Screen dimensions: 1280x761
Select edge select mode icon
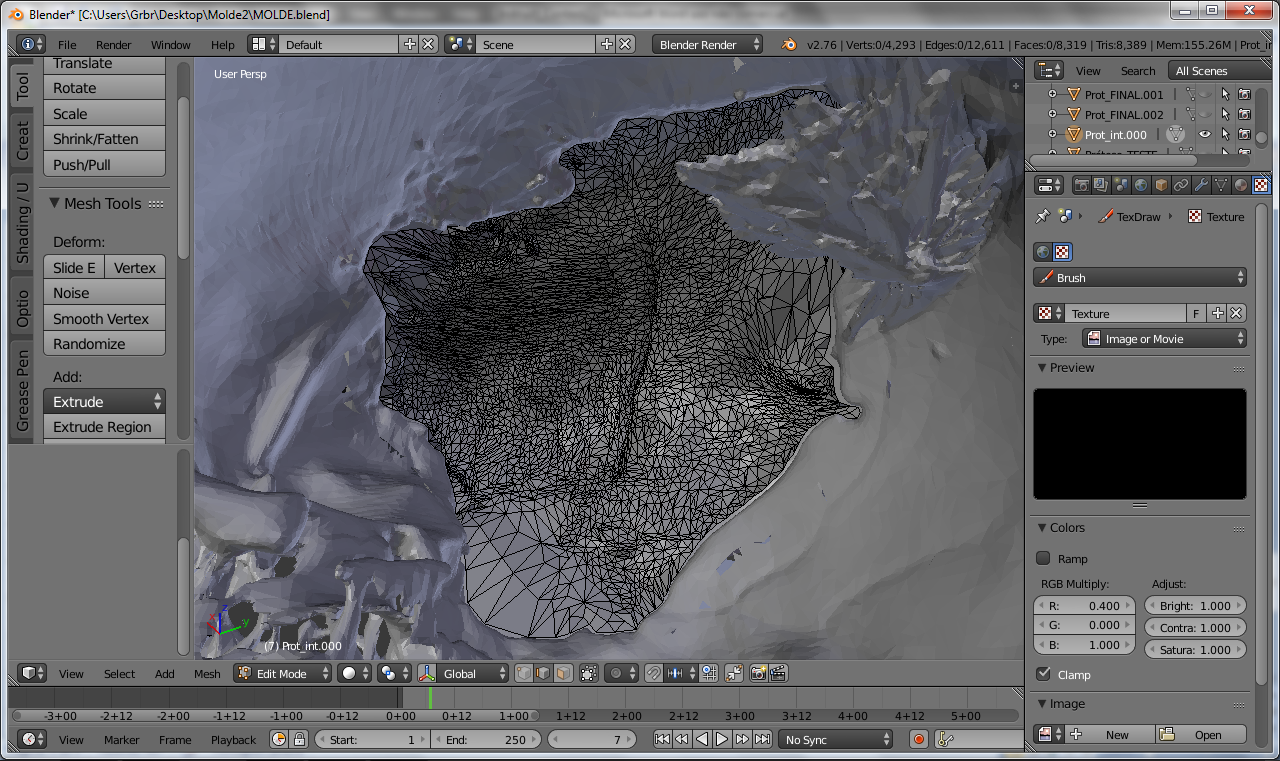543,673
